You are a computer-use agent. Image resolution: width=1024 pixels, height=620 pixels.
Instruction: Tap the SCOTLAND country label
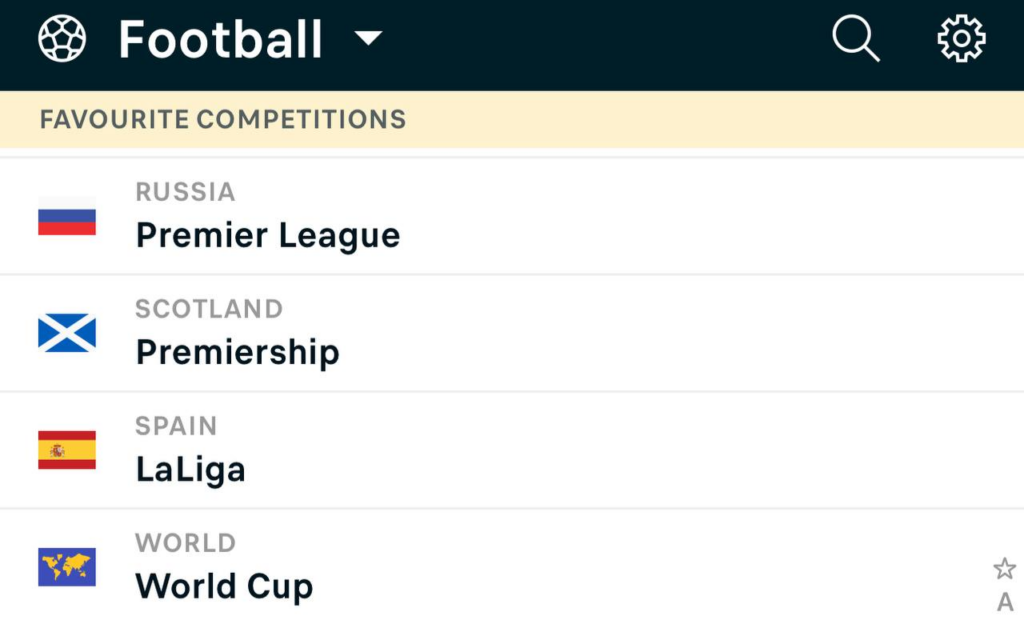(209, 309)
